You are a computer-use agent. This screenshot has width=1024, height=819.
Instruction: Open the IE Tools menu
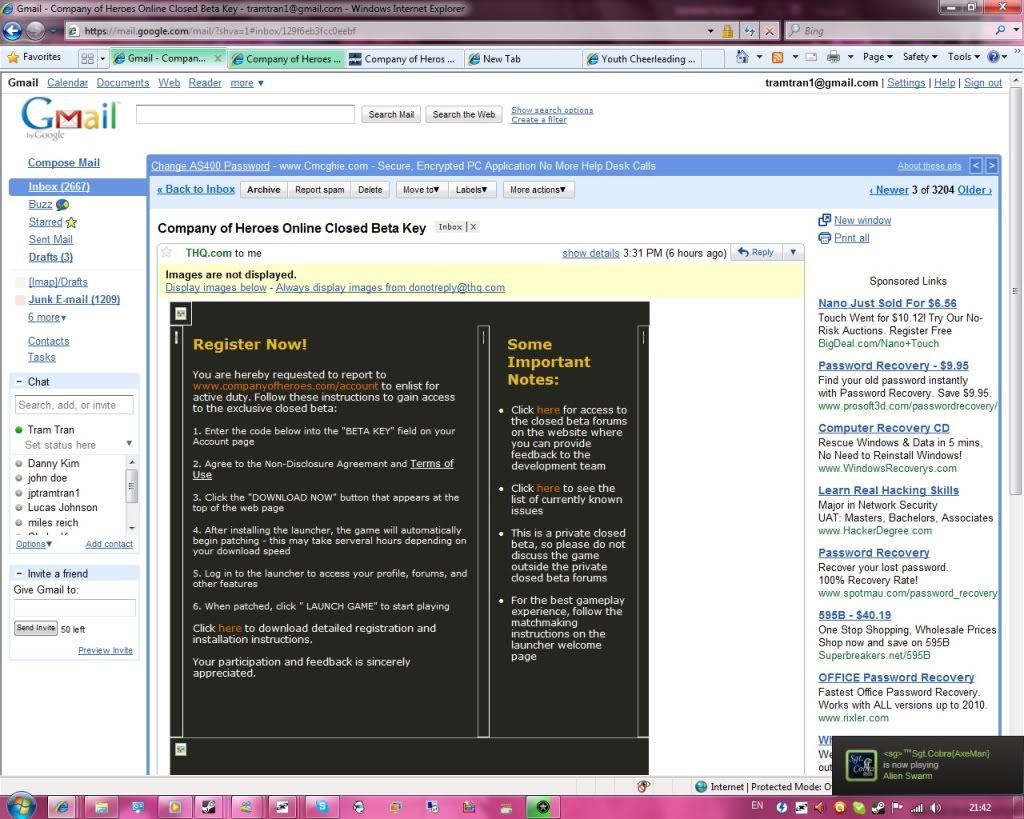click(x=963, y=57)
